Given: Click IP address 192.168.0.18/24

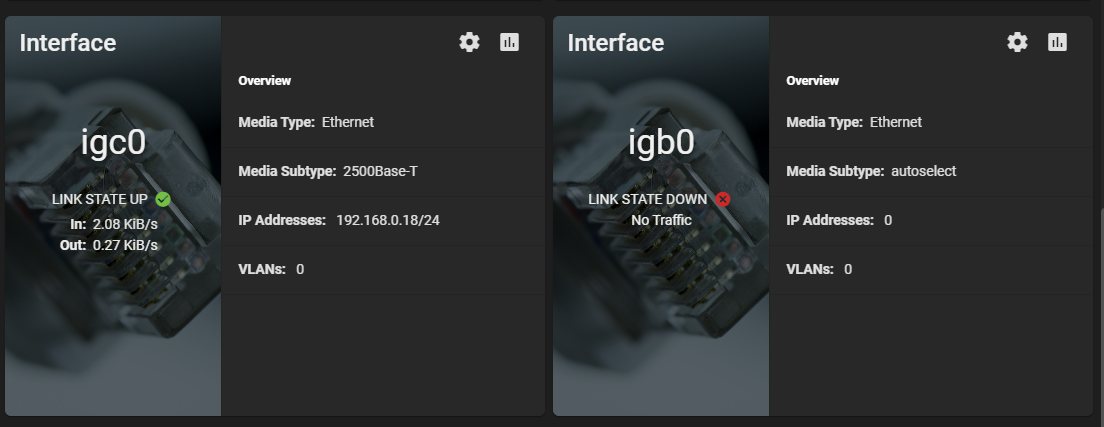Looking at the screenshot, I should 388,221.
